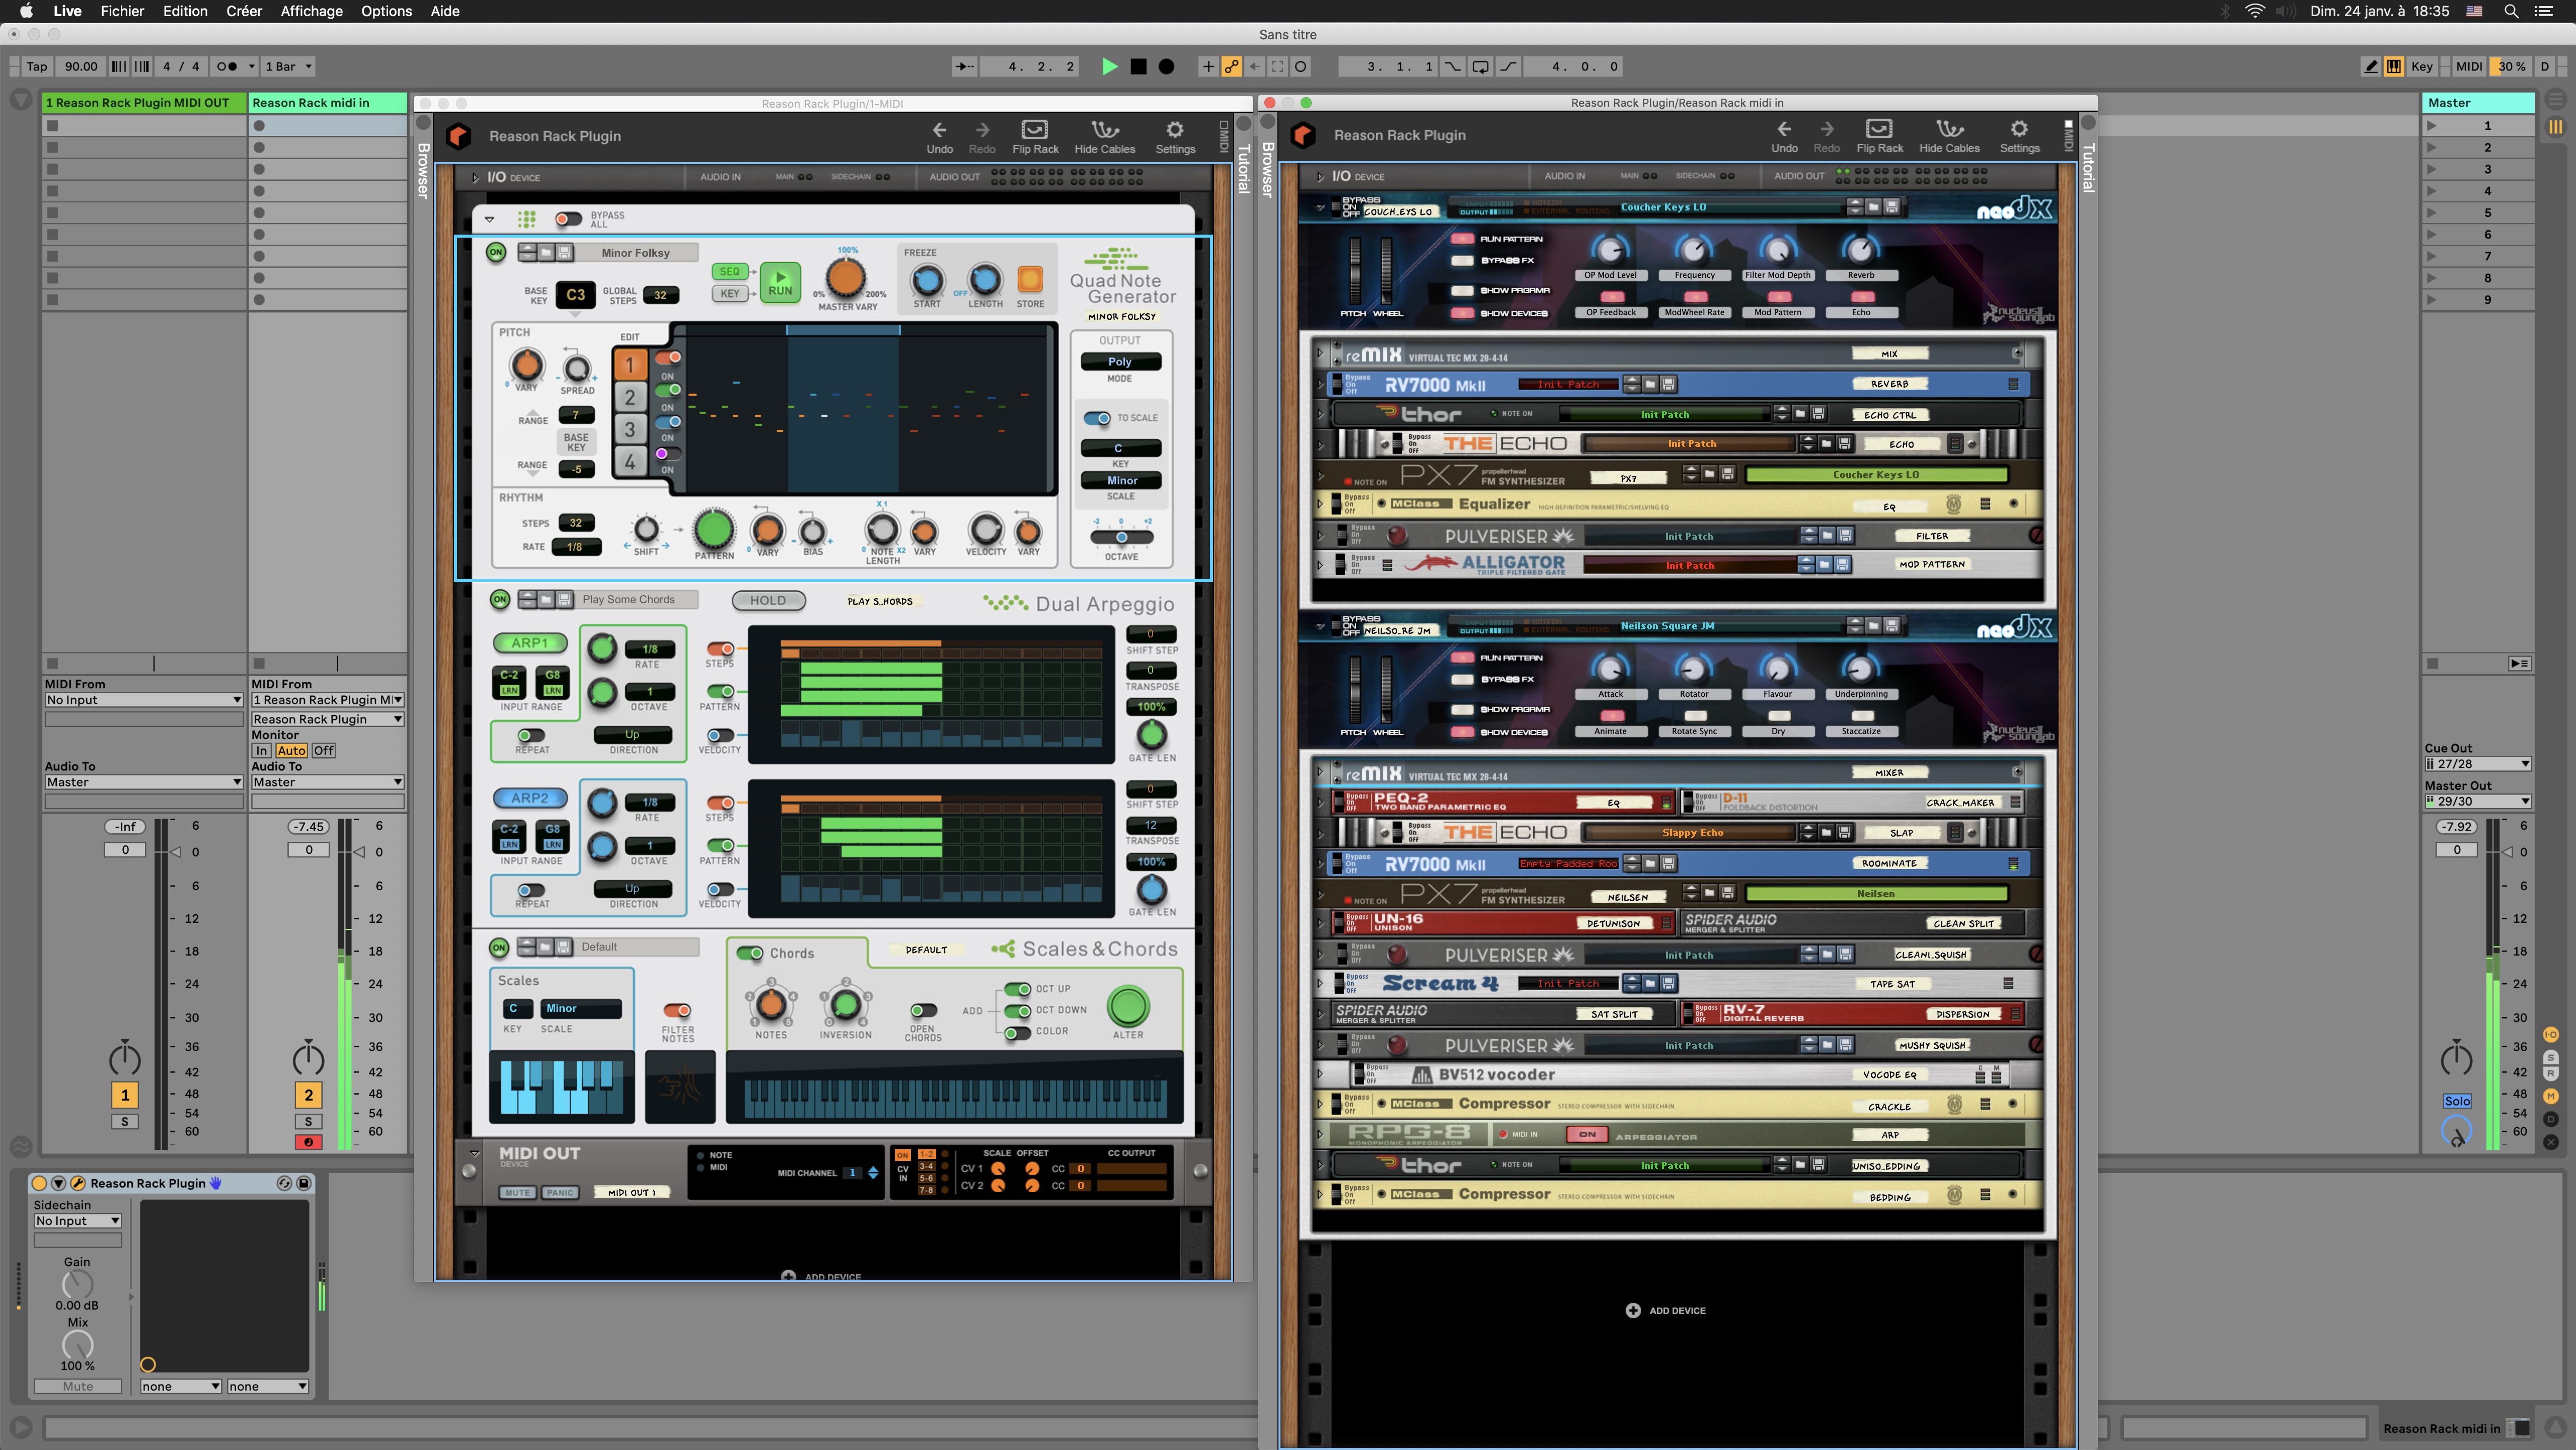This screenshot has height=1450, width=2576.
Task: Open the Fichier menu
Action: (x=122, y=11)
